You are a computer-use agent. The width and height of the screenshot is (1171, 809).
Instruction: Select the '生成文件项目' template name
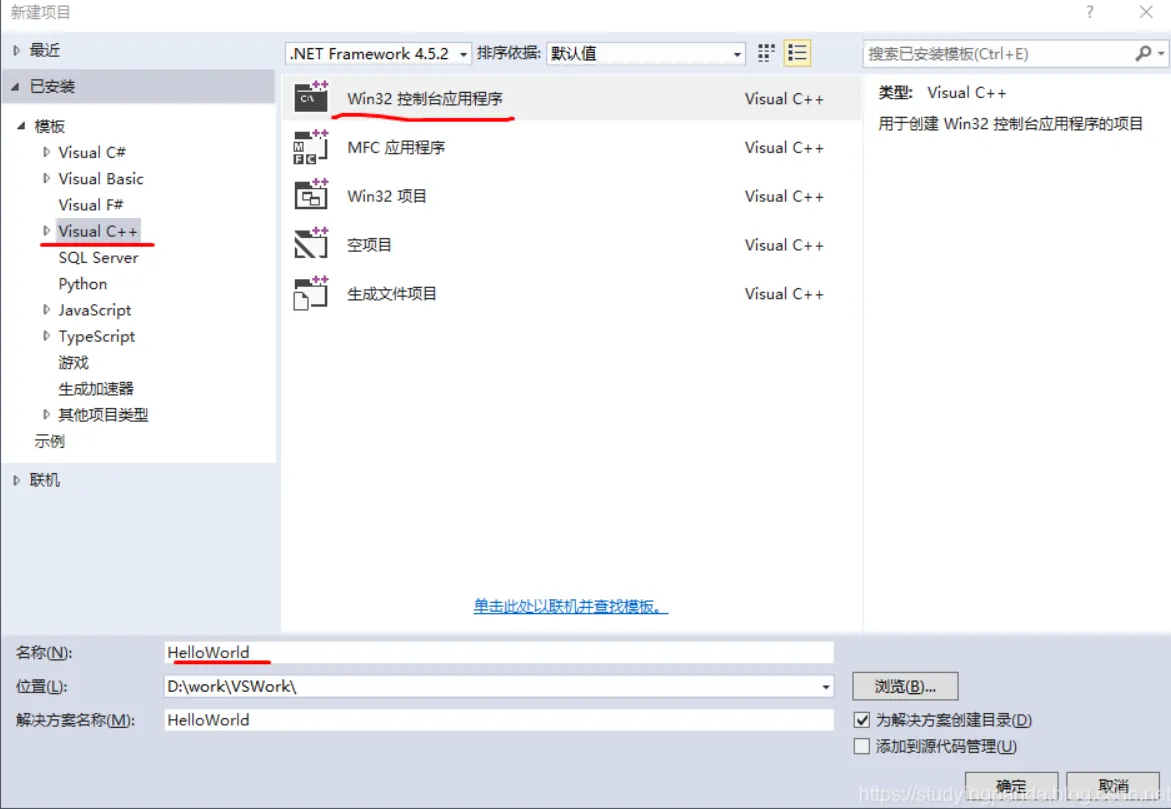[391, 294]
